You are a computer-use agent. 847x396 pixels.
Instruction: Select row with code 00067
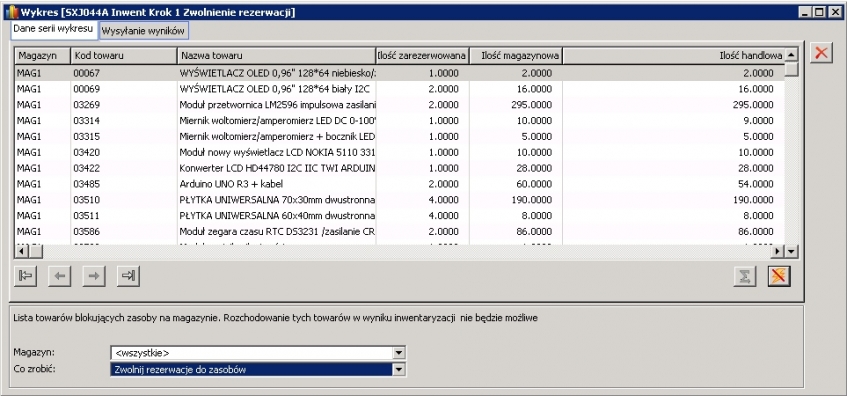click(x=400, y=73)
